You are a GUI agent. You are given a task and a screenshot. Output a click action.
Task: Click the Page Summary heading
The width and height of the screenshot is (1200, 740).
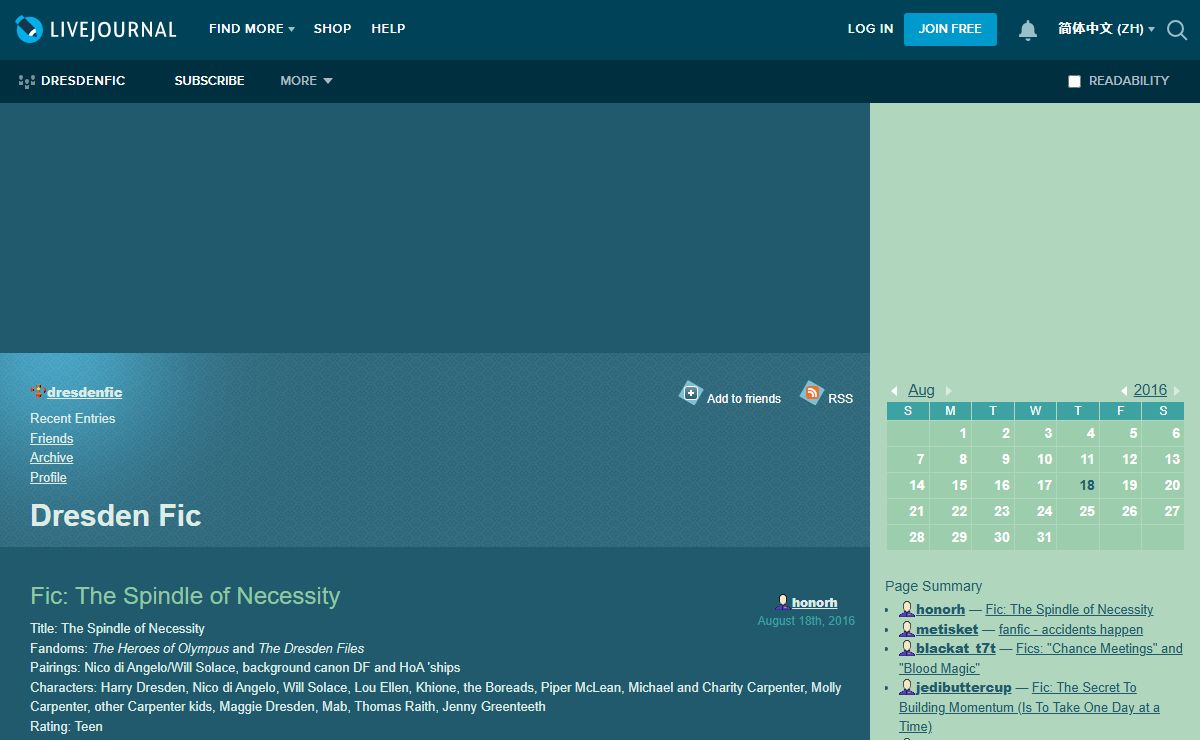933,586
